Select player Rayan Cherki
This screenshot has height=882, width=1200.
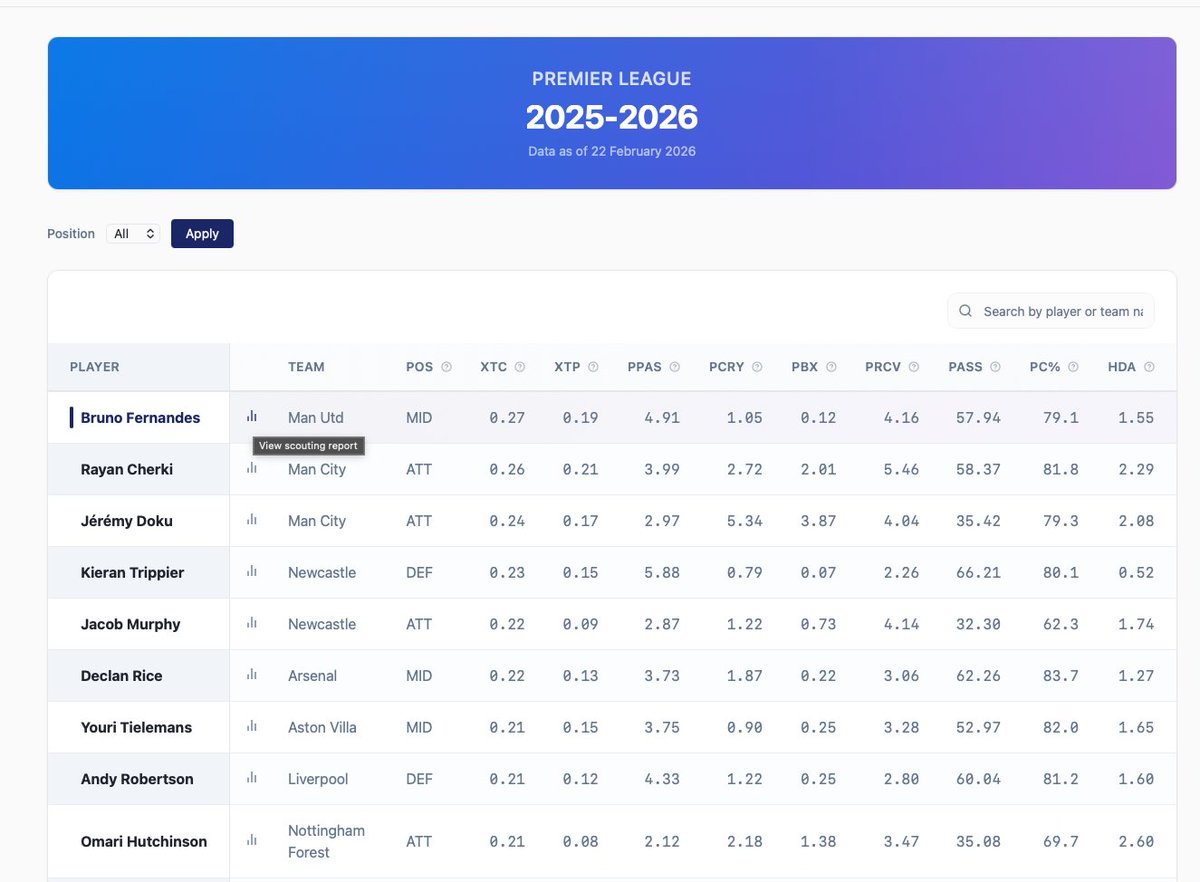pyautogui.click(x=127, y=469)
